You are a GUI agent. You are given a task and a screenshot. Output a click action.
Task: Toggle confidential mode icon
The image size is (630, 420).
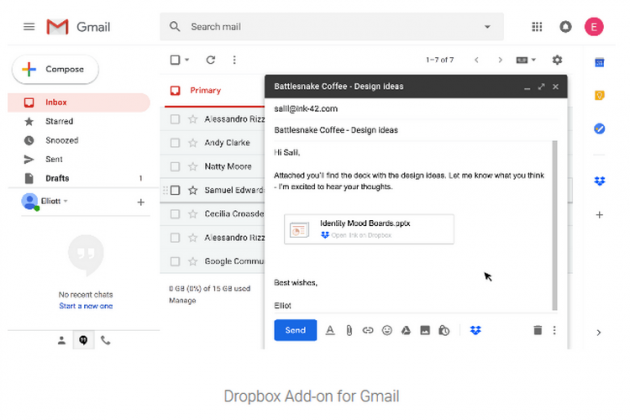[444, 330]
